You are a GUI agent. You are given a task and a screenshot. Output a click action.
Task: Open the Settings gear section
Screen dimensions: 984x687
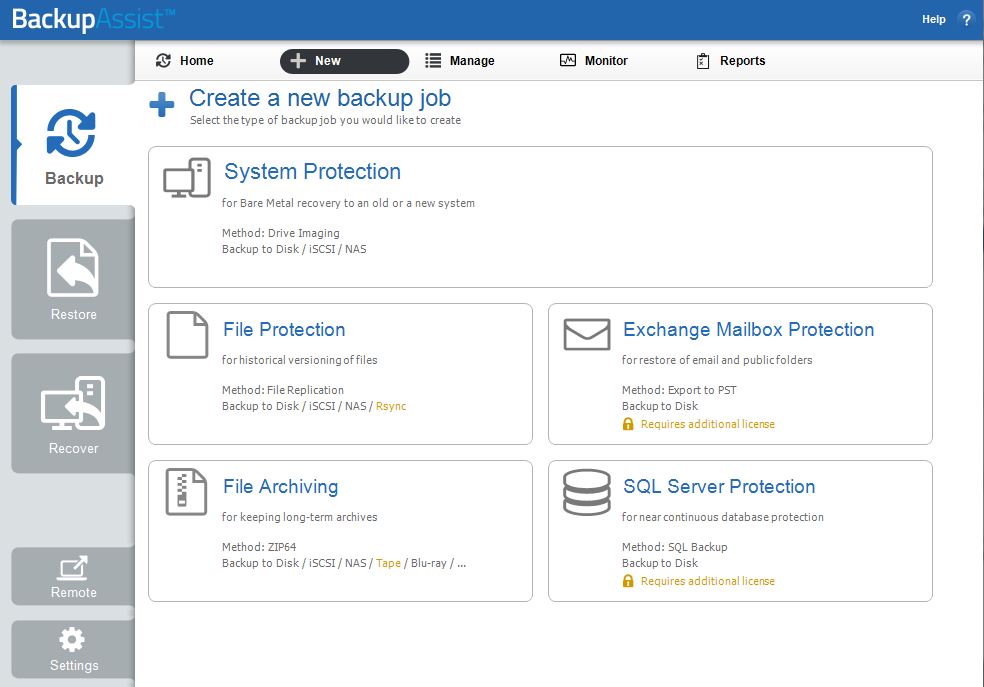point(73,649)
